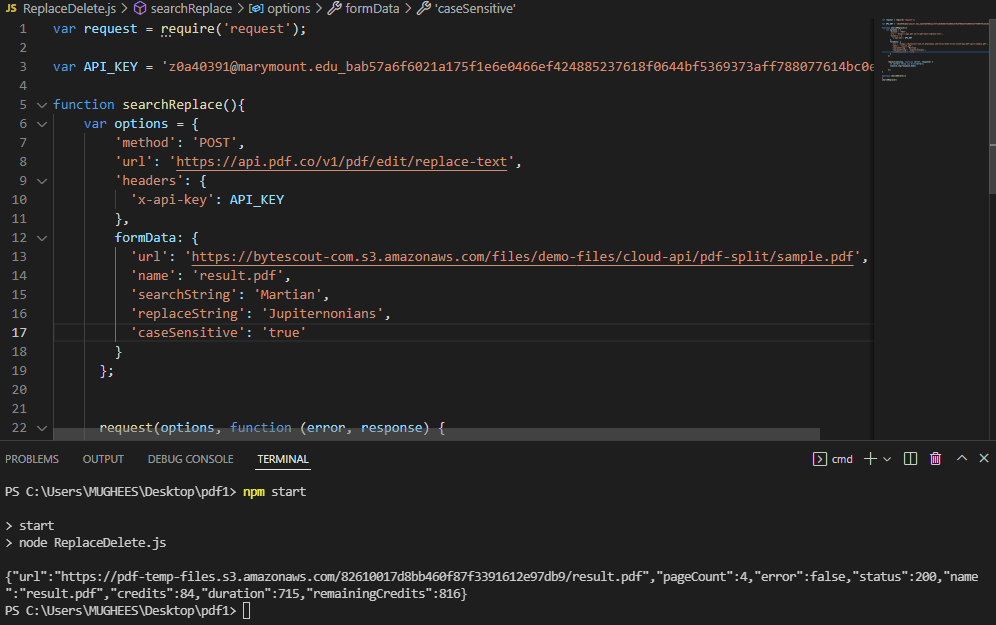Split the terminal panel
Screen dimensions: 996x625
(910, 459)
